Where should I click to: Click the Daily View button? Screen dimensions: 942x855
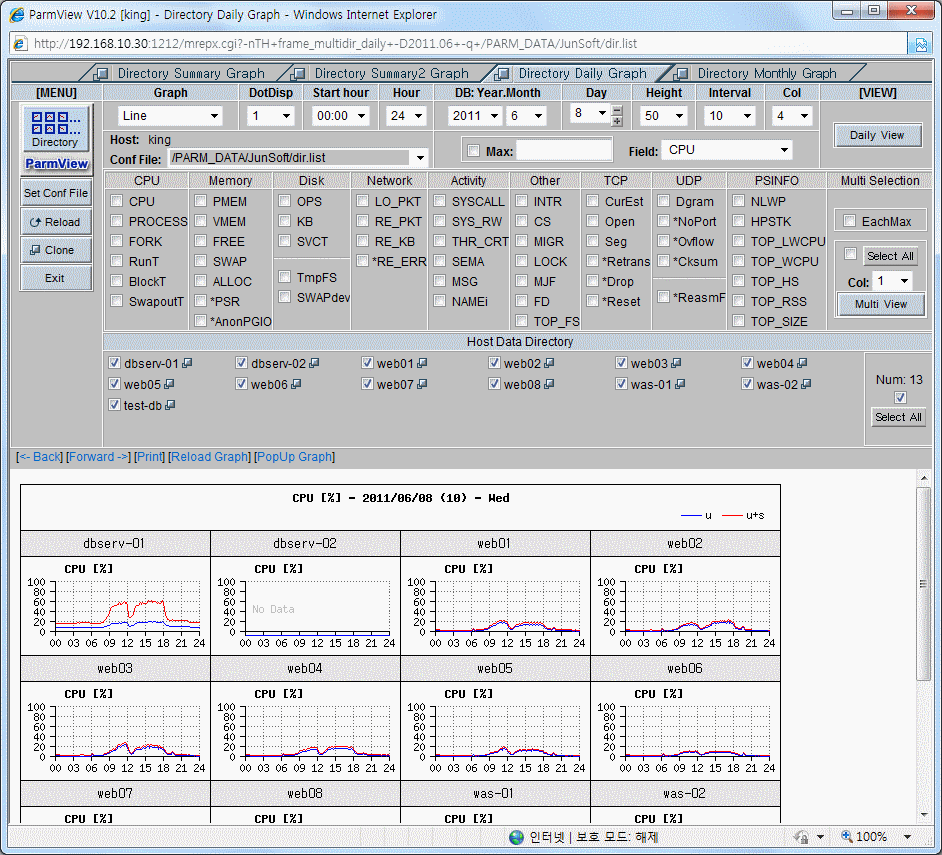tap(877, 135)
